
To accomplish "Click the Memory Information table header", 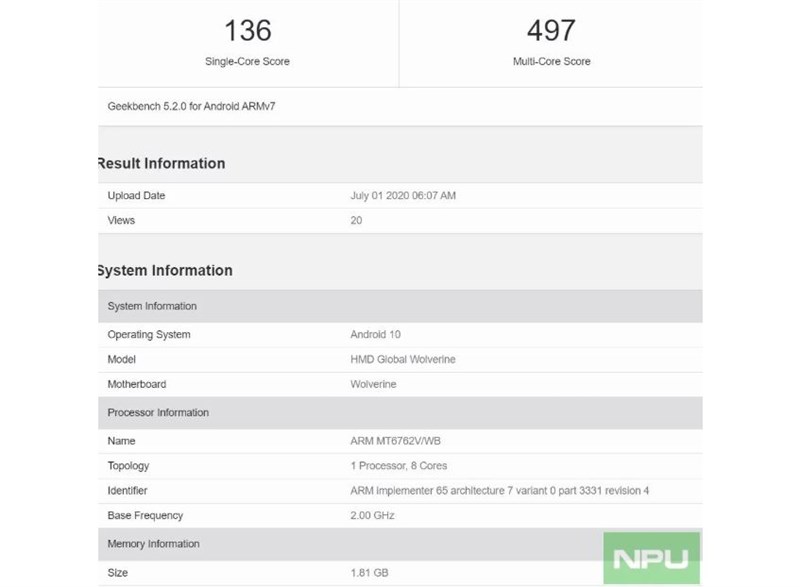I will click(x=400, y=544).
